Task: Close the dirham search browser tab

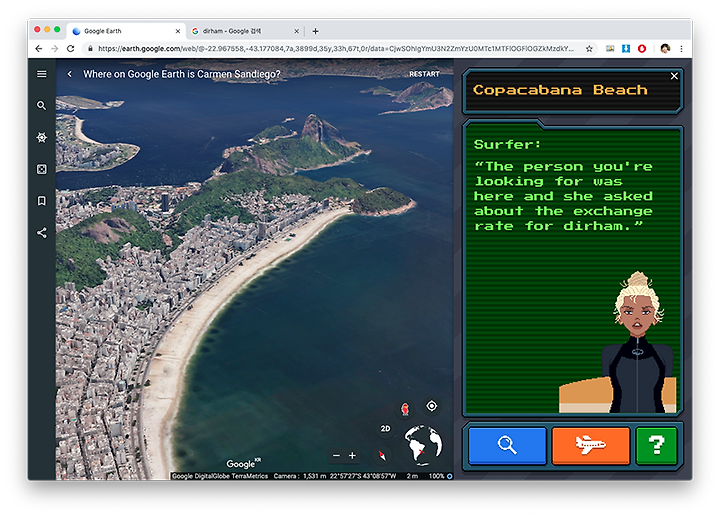Action: tap(296, 31)
